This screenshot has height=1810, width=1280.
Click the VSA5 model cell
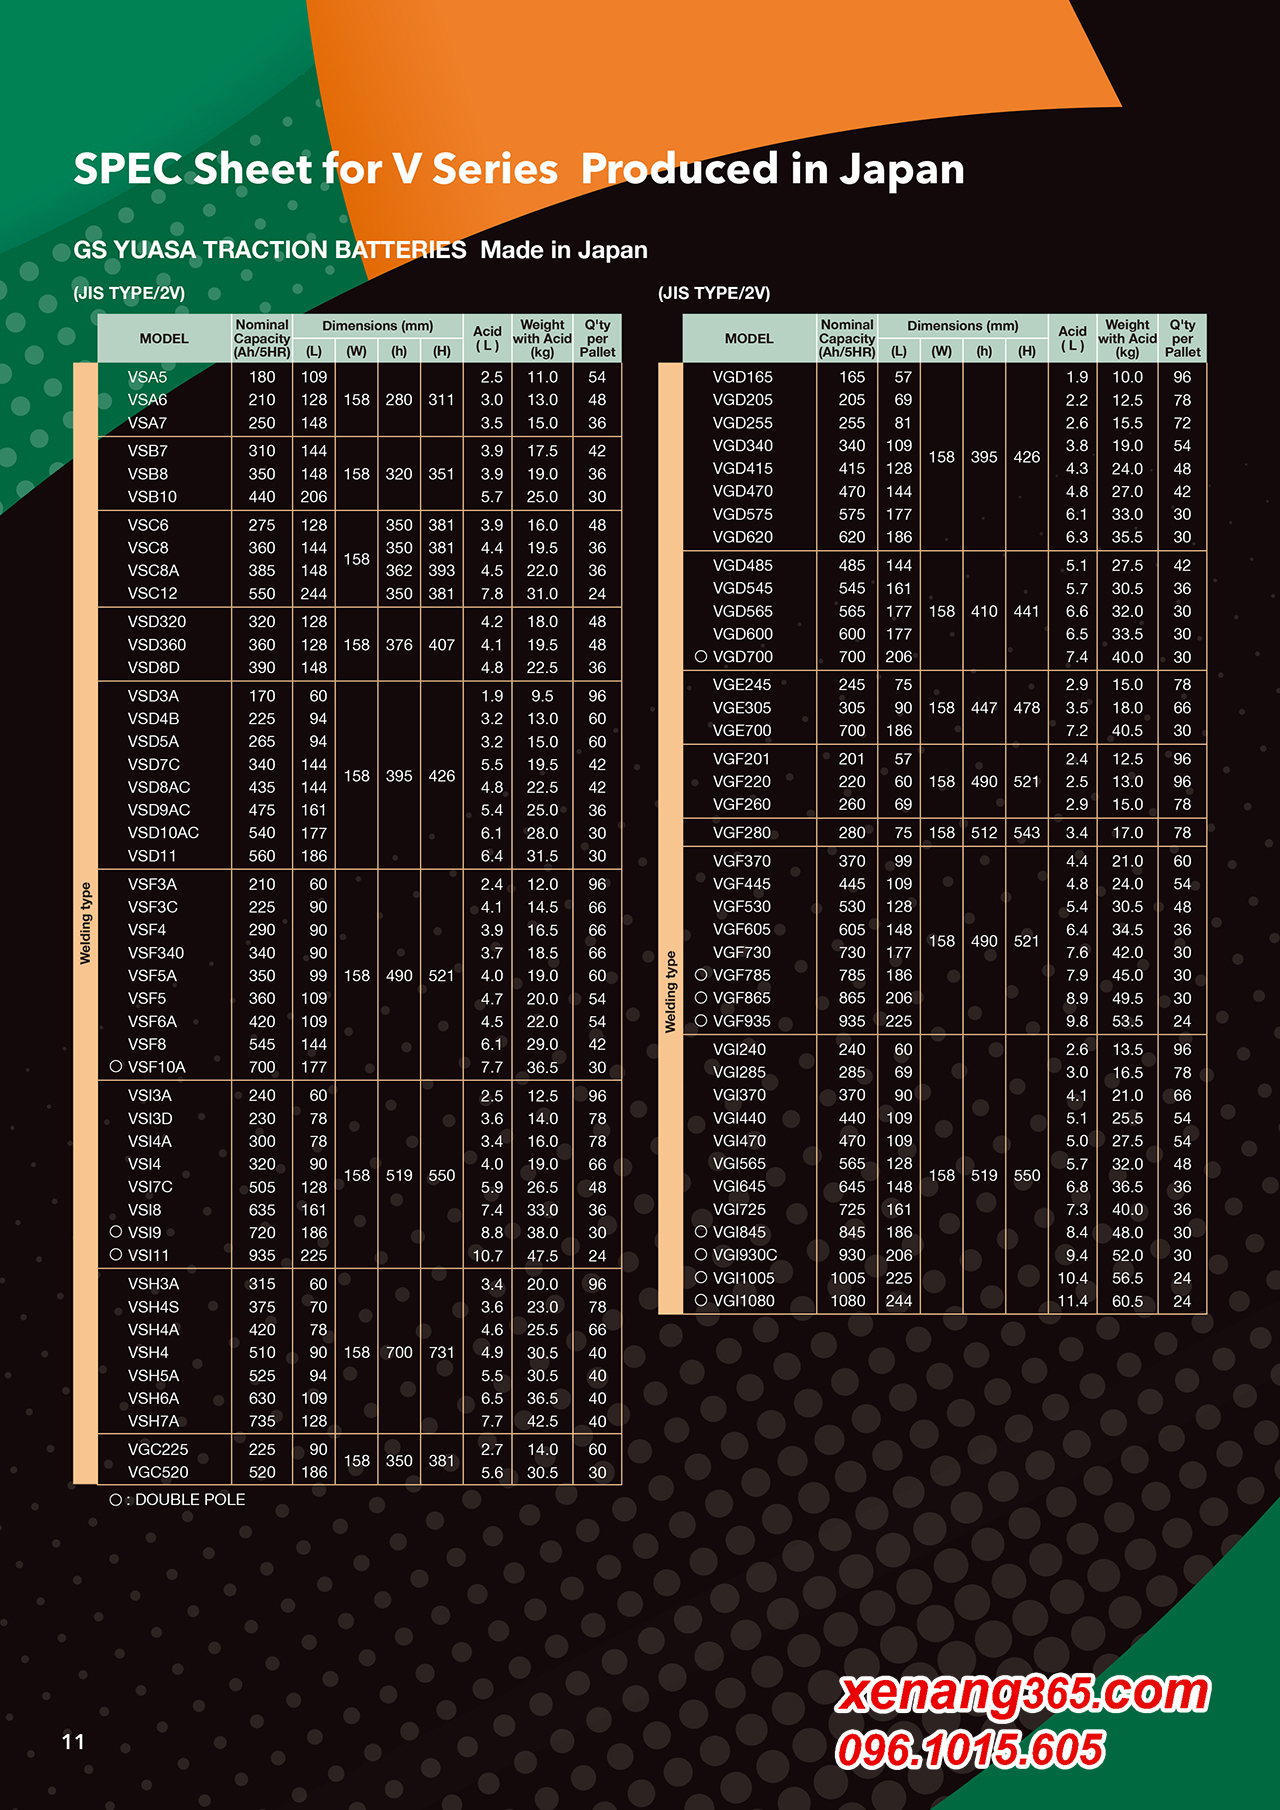[147, 377]
